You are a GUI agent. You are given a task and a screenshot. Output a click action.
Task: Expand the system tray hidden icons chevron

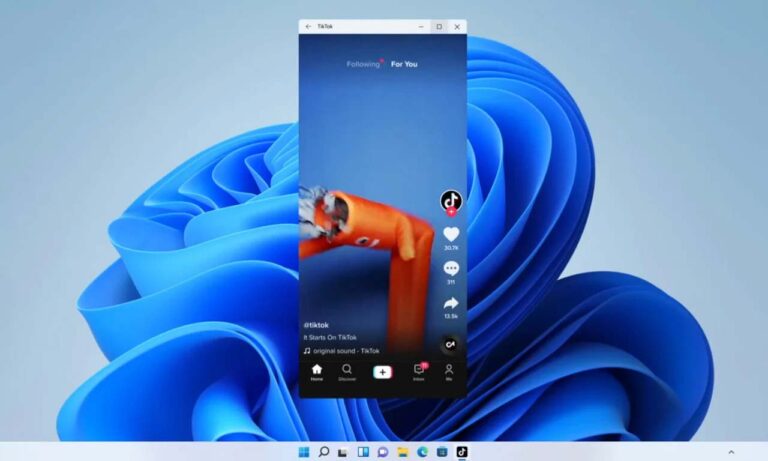point(731,452)
